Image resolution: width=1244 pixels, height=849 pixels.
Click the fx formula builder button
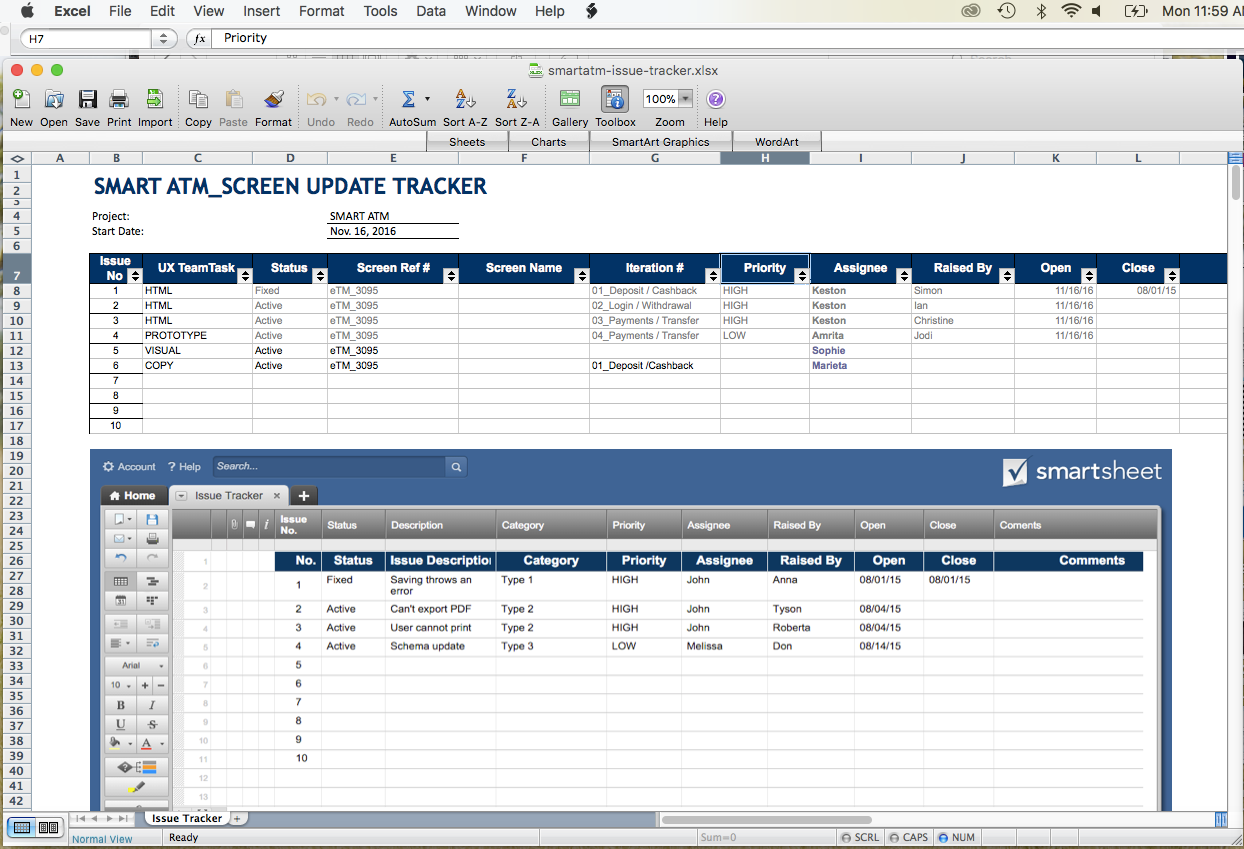click(199, 38)
